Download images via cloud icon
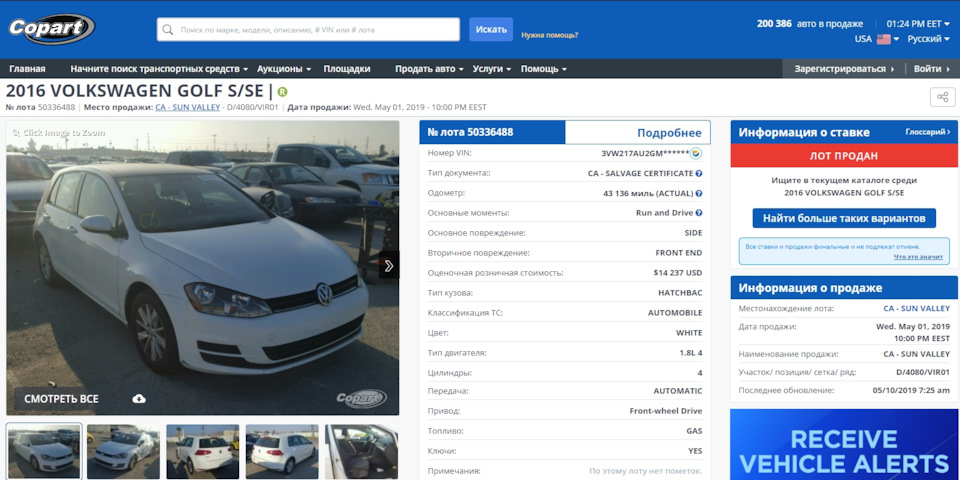This screenshot has height=480, width=960. [x=139, y=399]
